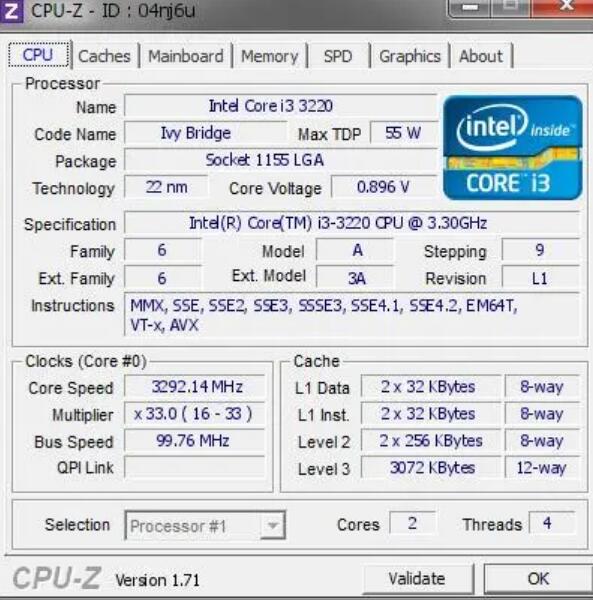Click the Specification field with 'i3-3220 CPU @ 3.30GHz'
The image size is (593, 600).
coord(352,223)
